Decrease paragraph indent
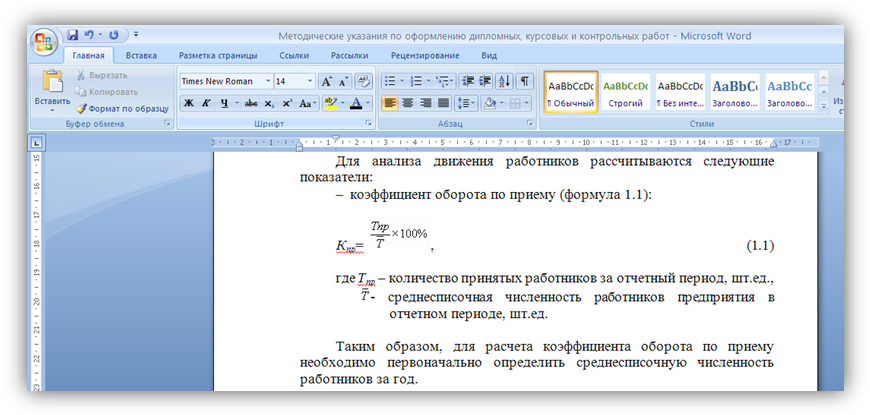870x415 pixels. [468, 81]
